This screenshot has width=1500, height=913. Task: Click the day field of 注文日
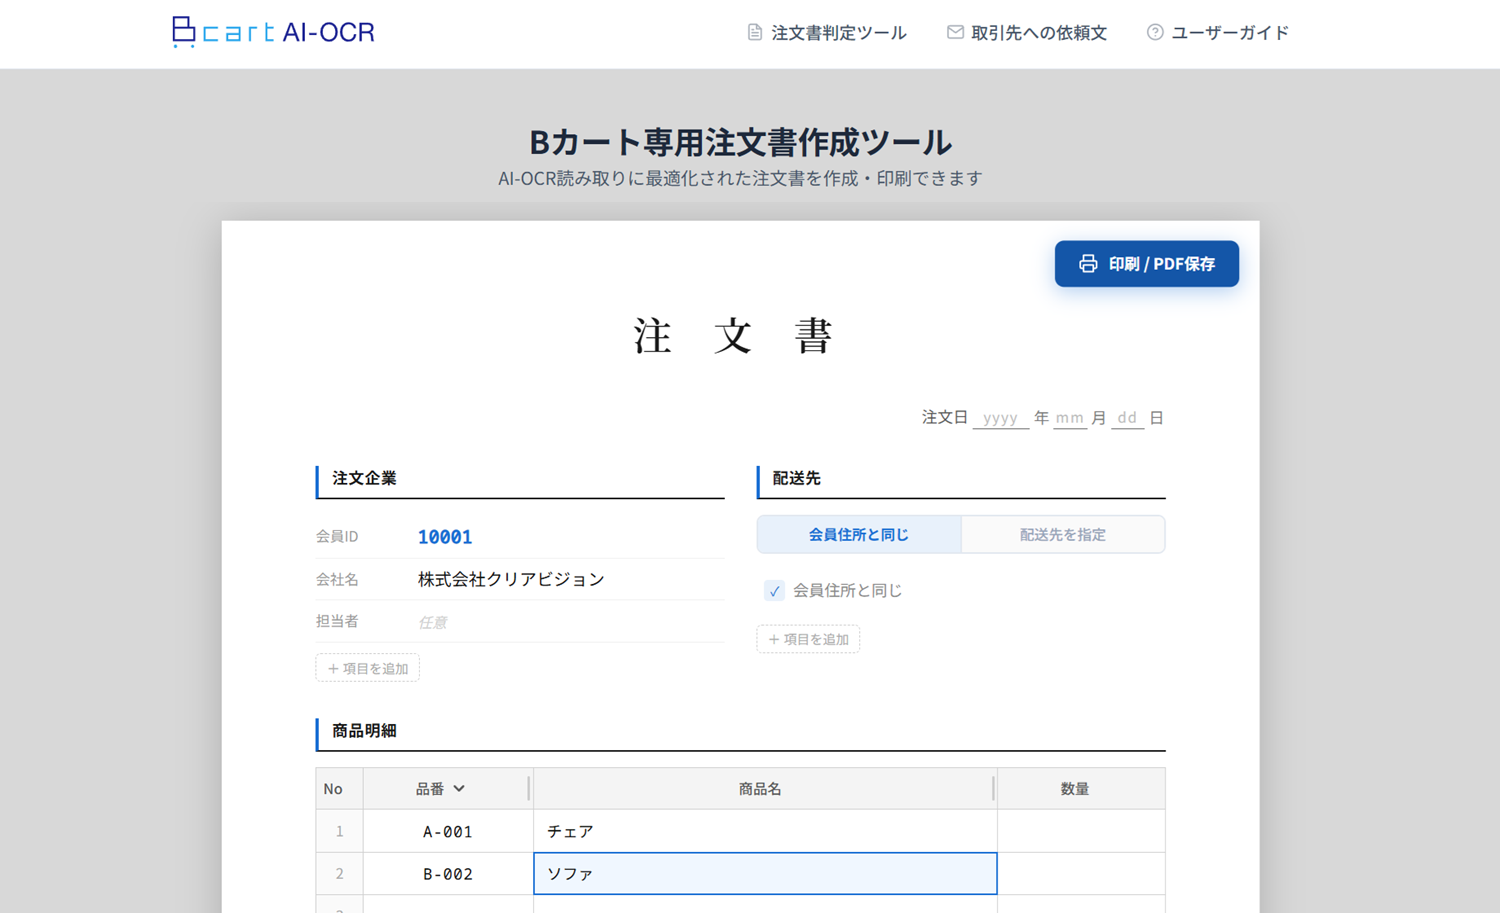pyautogui.click(x=1127, y=418)
